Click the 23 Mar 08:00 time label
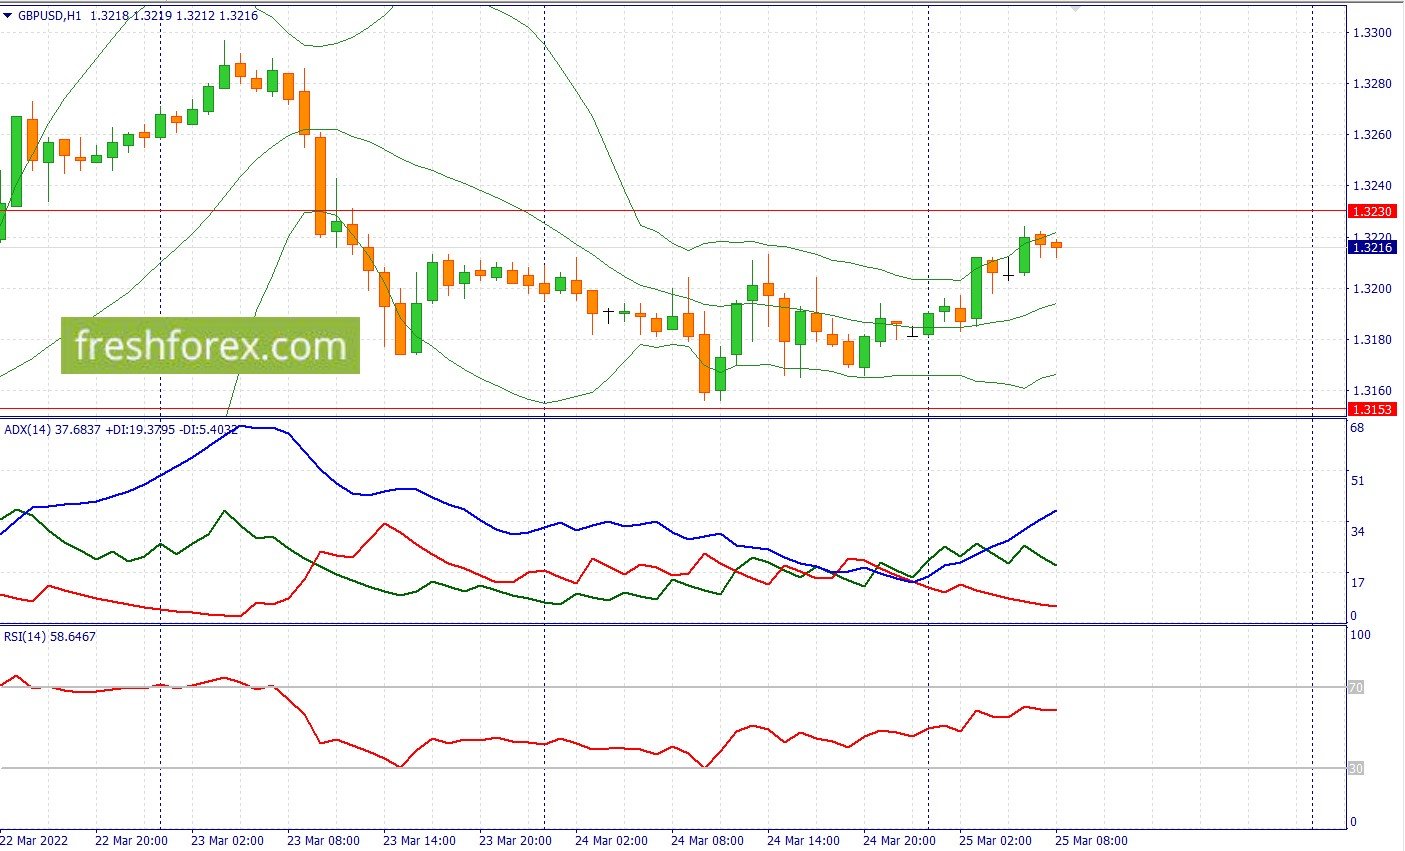The image size is (1405, 851). 323,840
